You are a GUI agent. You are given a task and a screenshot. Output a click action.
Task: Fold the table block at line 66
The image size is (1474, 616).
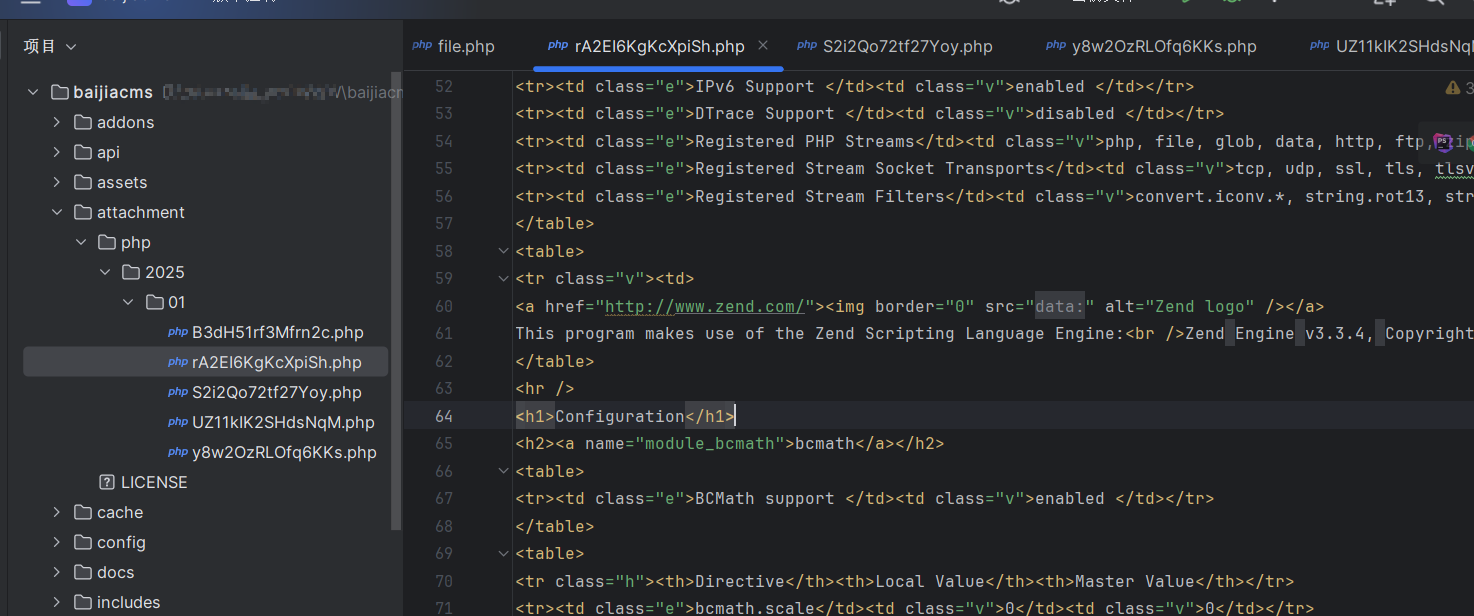point(503,471)
